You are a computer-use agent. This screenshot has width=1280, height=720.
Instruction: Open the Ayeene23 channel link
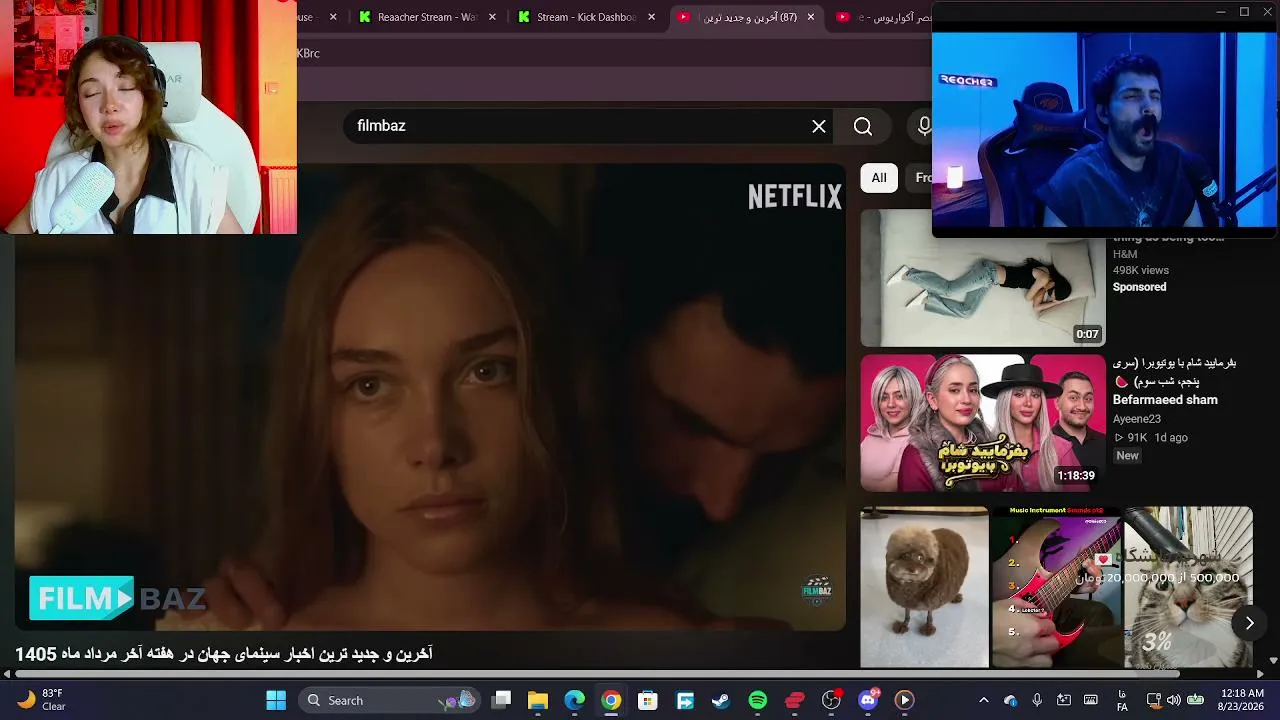pos(1137,419)
